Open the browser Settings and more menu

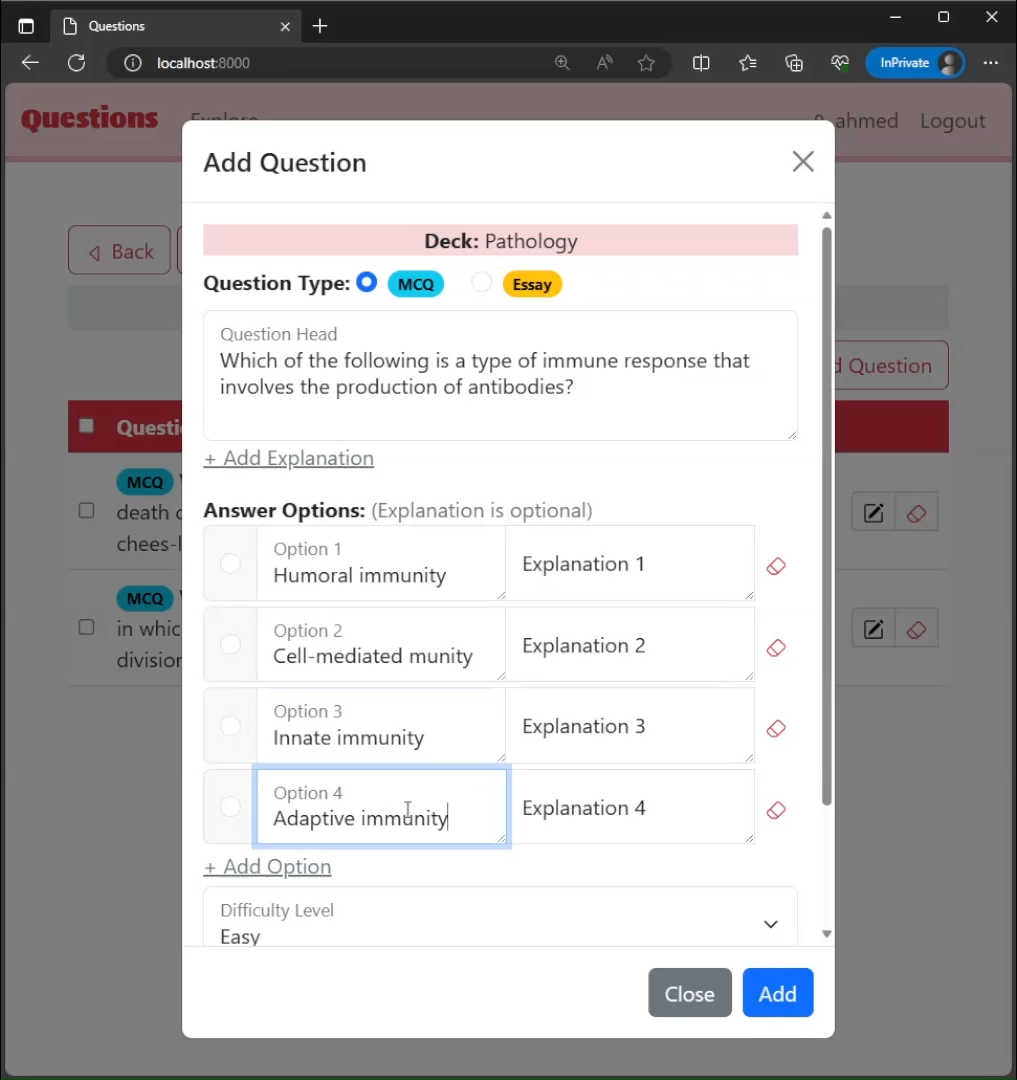pyautogui.click(x=990, y=63)
